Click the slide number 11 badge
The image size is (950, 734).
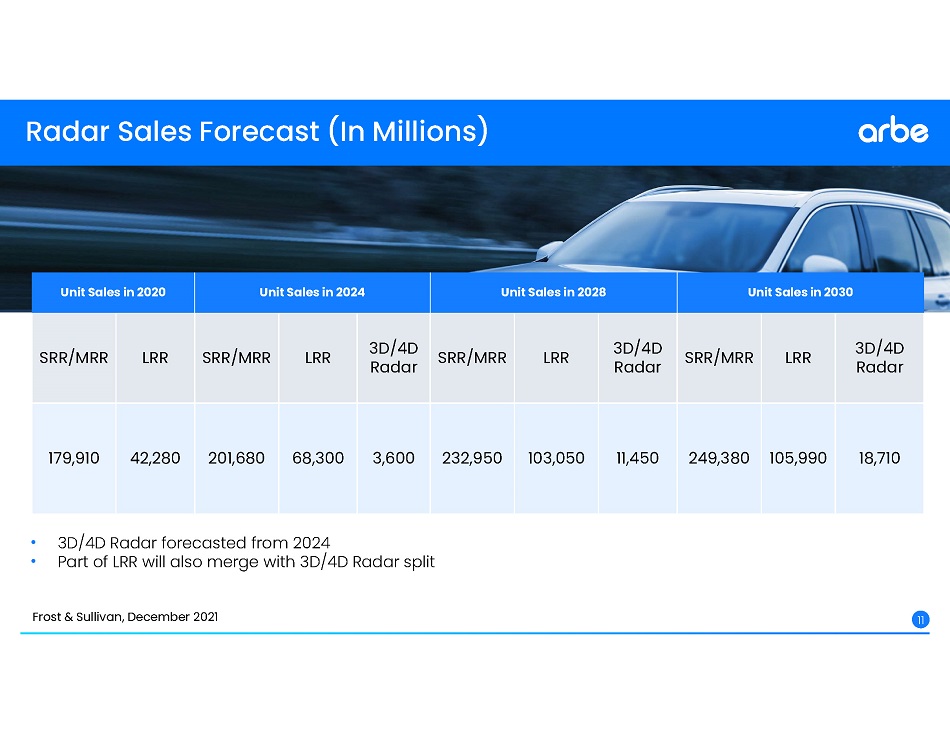click(x=920, y=620)
